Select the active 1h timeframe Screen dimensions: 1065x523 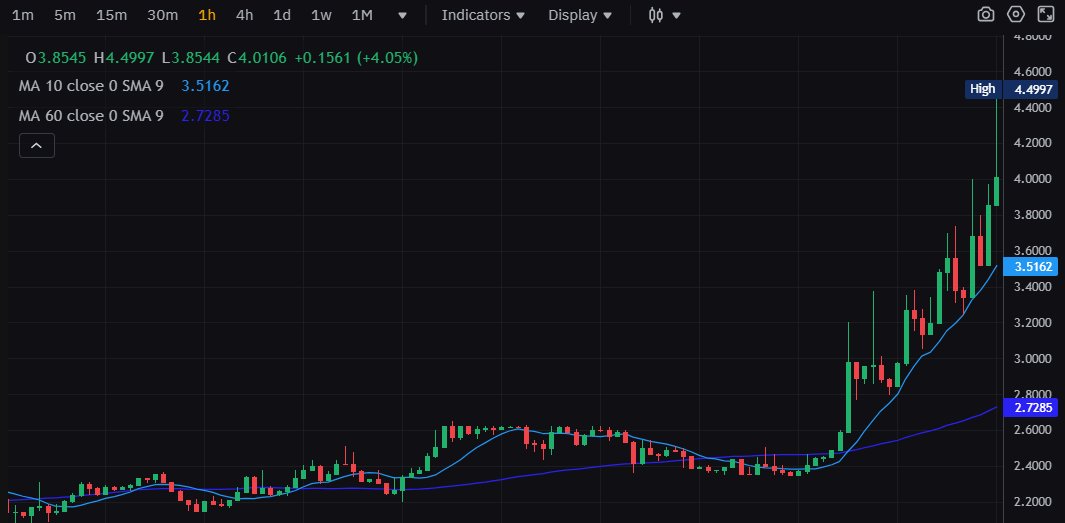(207, 15)
